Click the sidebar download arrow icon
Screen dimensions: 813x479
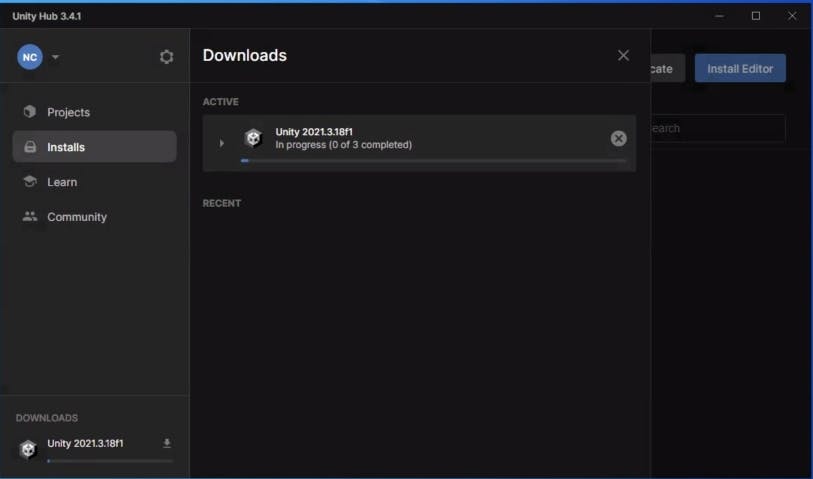(166, 443)
